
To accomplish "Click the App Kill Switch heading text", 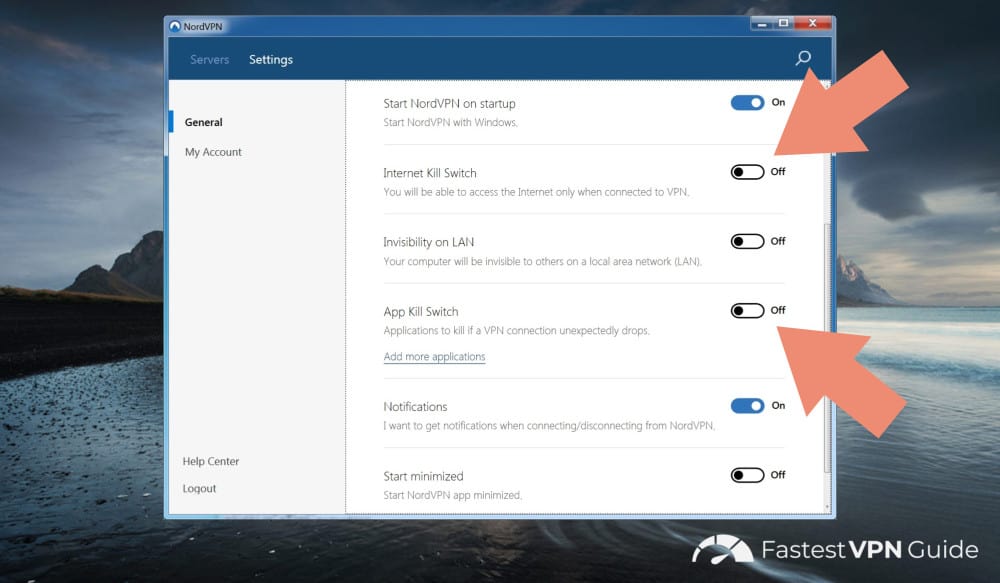I will pos(421,312).
